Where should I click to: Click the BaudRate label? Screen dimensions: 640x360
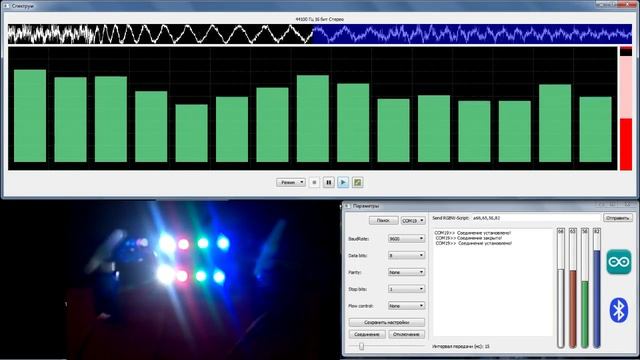358,239
